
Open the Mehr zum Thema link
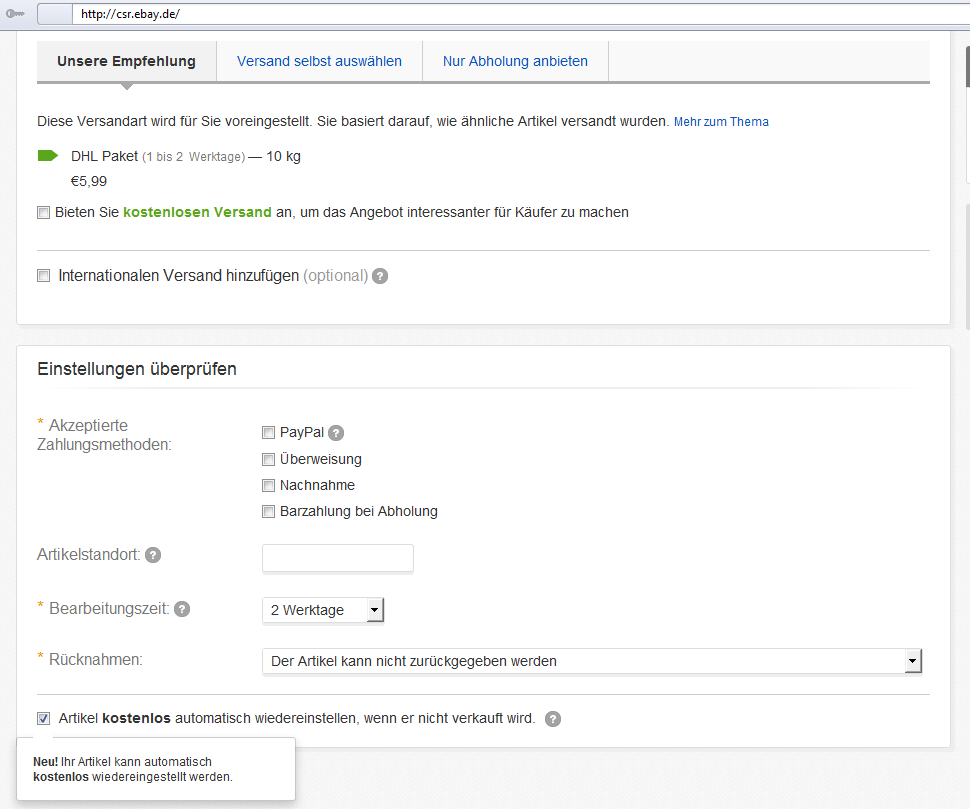(721, 122)
